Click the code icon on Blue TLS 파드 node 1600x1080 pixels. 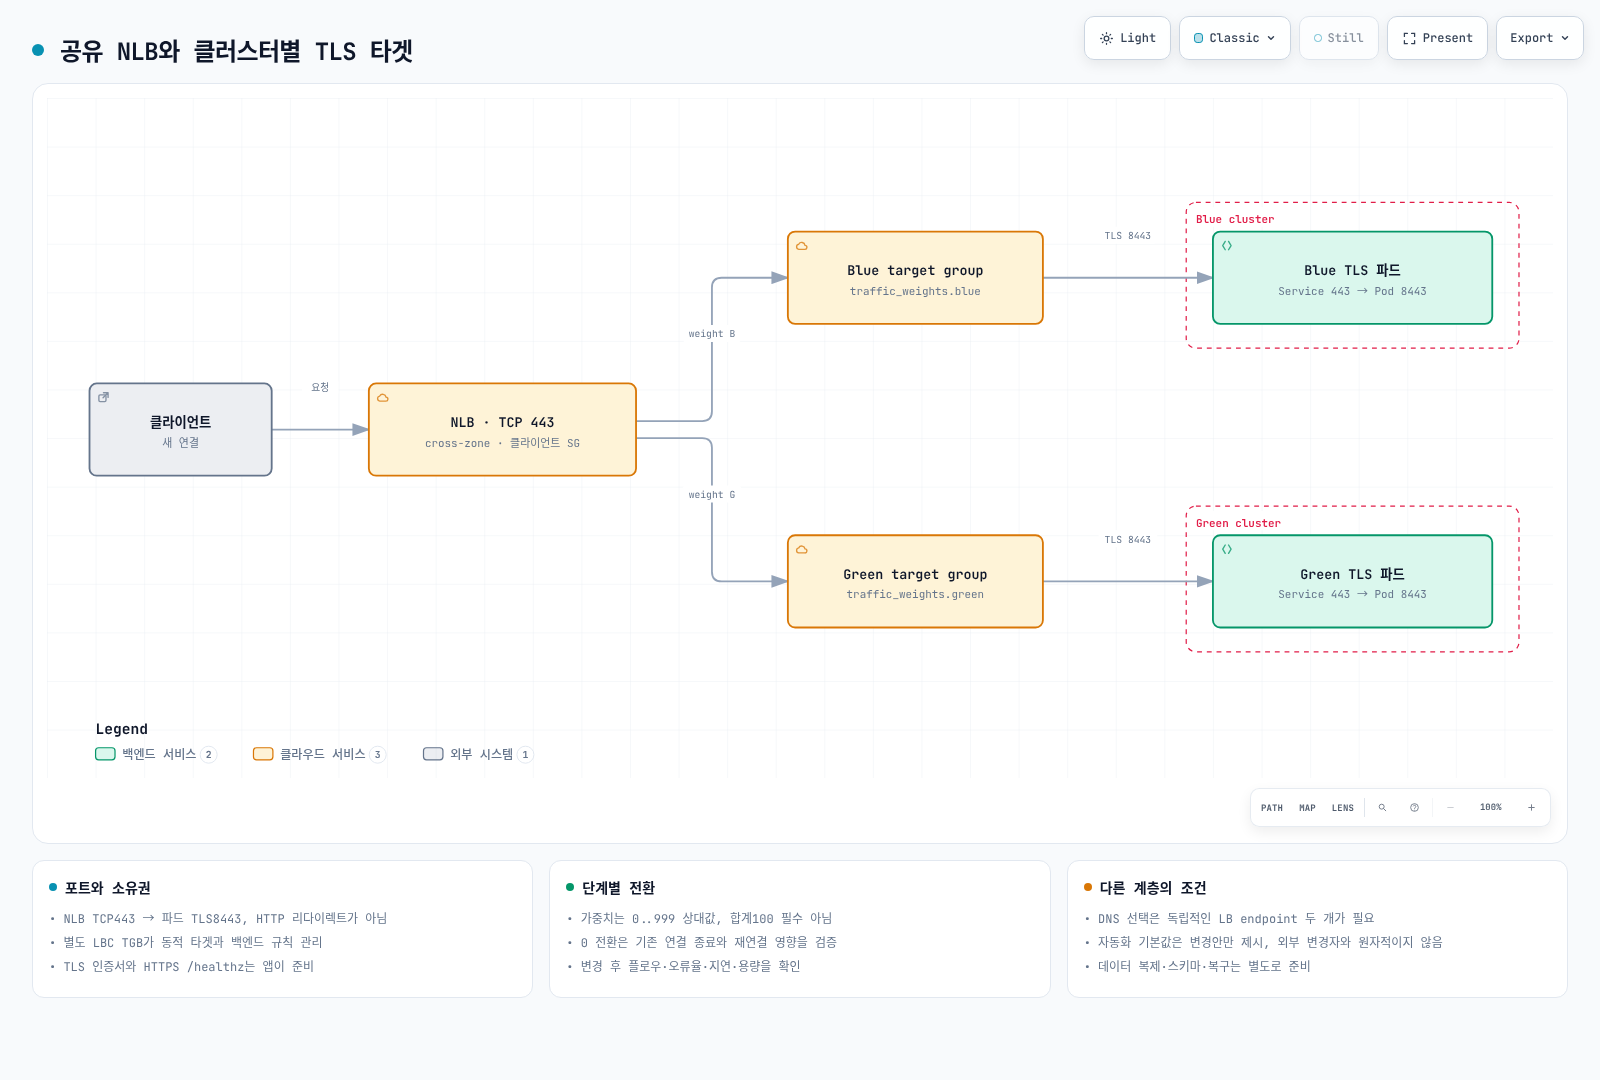(x=1227, y=246)
